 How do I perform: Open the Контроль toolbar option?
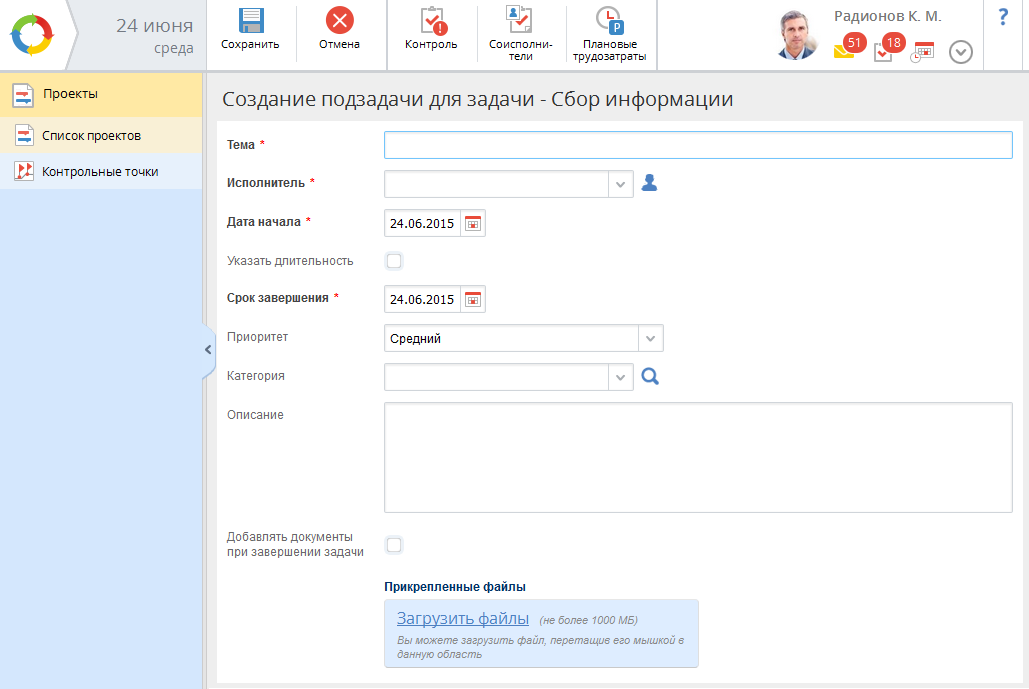point(431,21)
